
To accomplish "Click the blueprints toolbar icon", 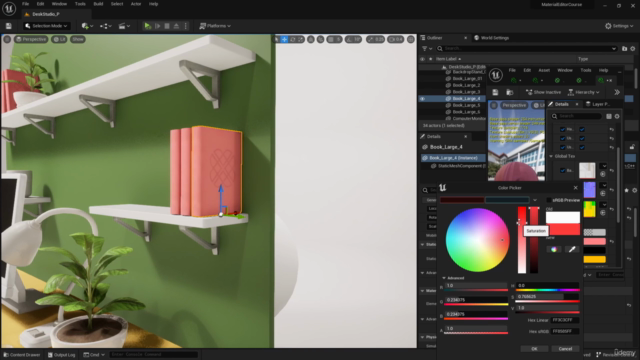I will [104, 26].
